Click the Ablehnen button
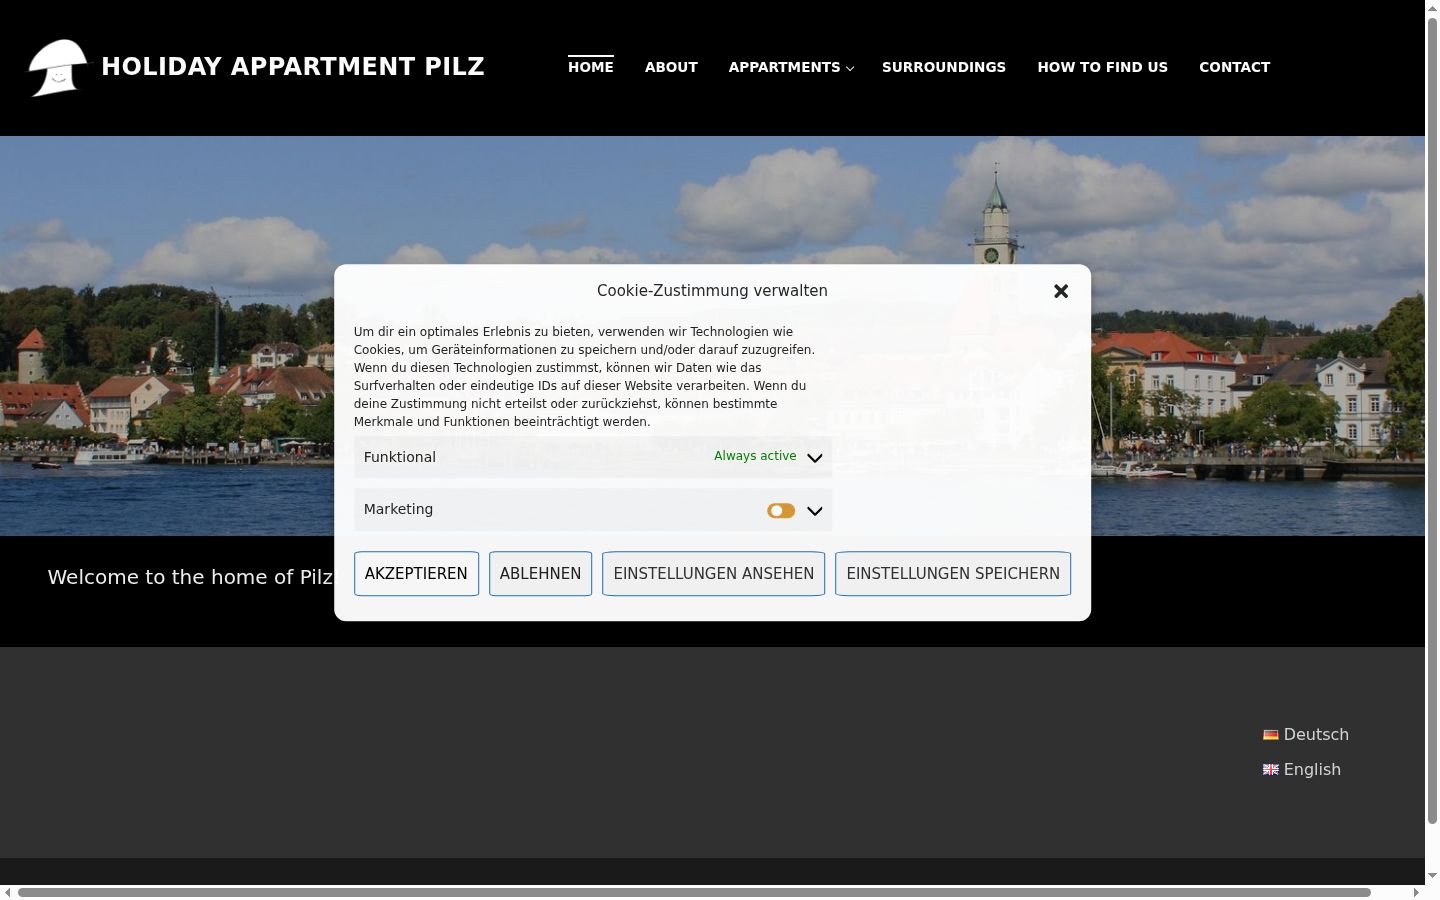 [540, 574]
